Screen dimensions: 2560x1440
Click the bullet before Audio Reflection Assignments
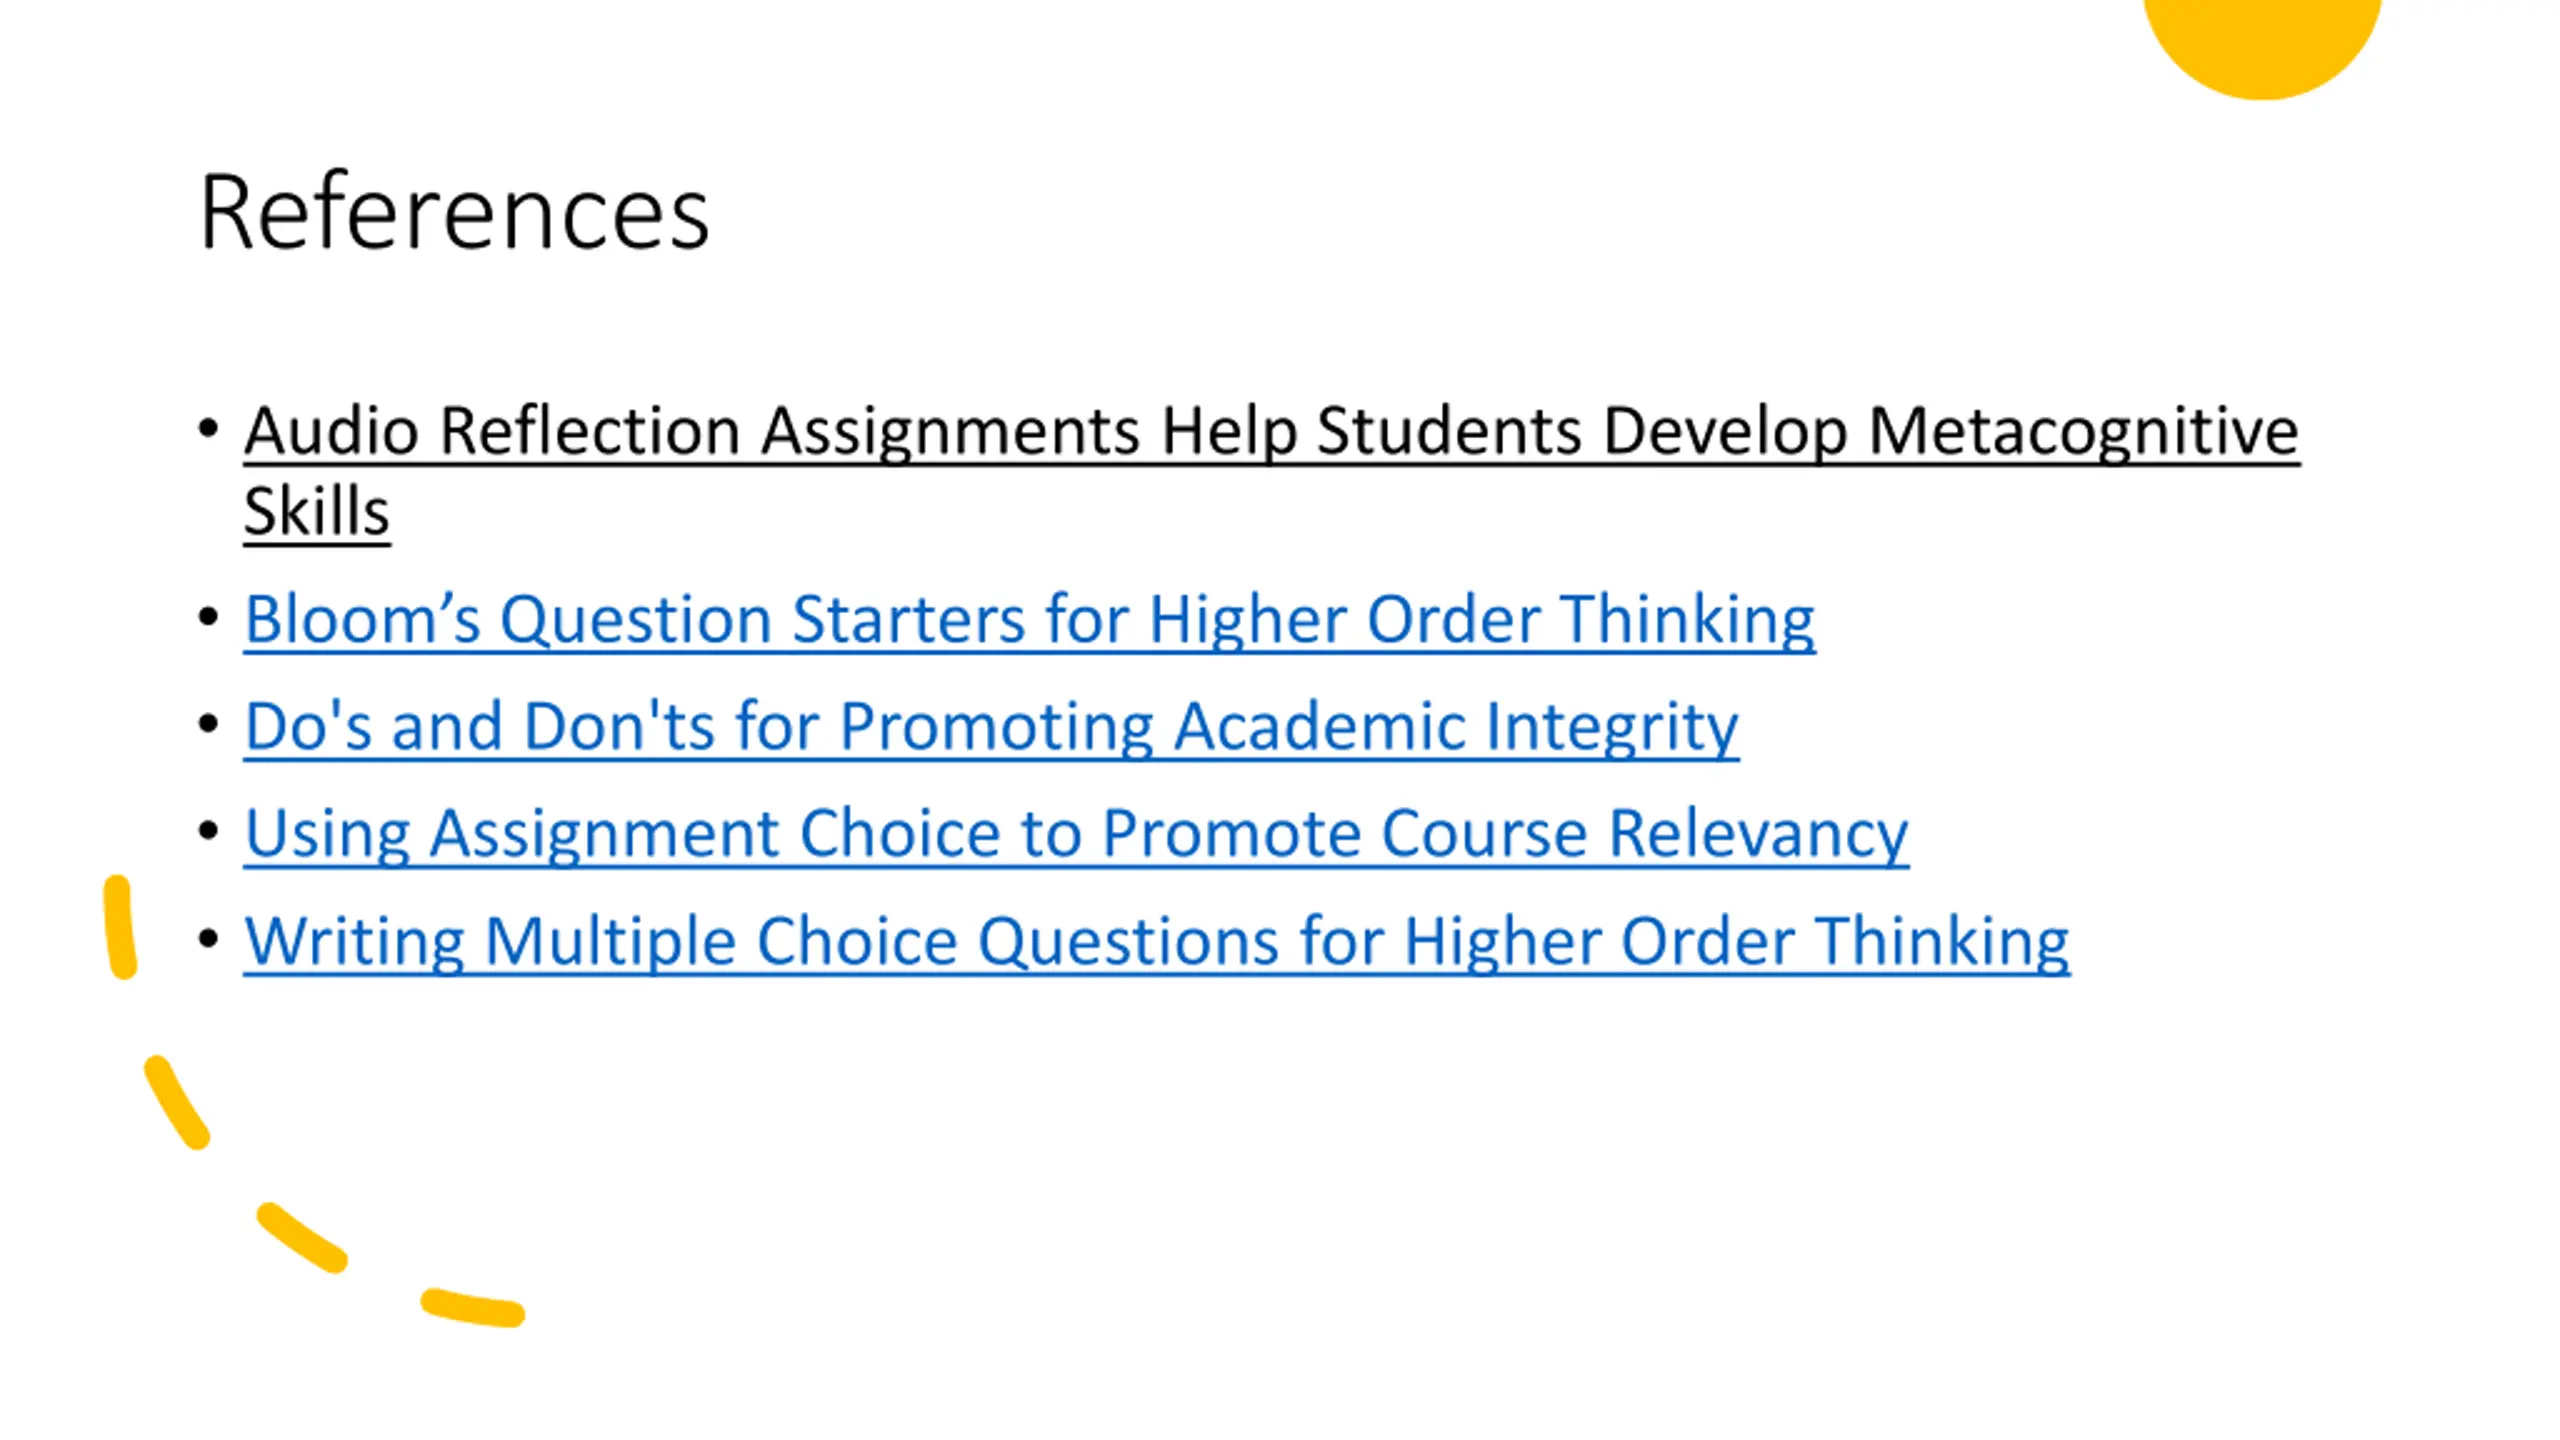[x=208, y=430]
